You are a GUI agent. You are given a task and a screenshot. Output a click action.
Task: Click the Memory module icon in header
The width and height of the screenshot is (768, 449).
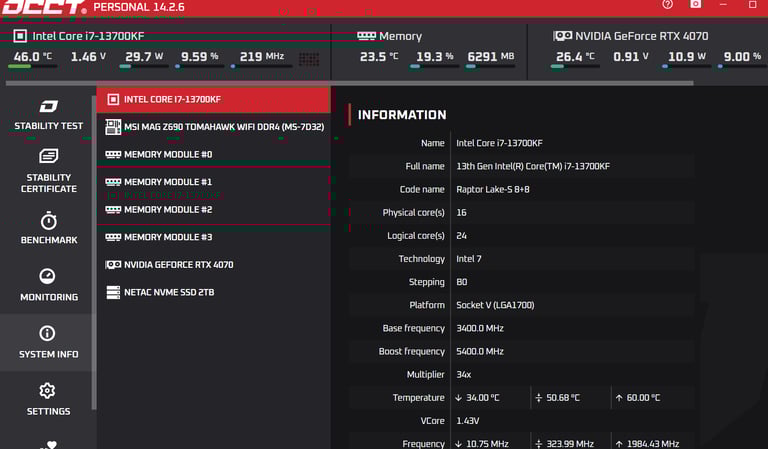click(366, 36)
